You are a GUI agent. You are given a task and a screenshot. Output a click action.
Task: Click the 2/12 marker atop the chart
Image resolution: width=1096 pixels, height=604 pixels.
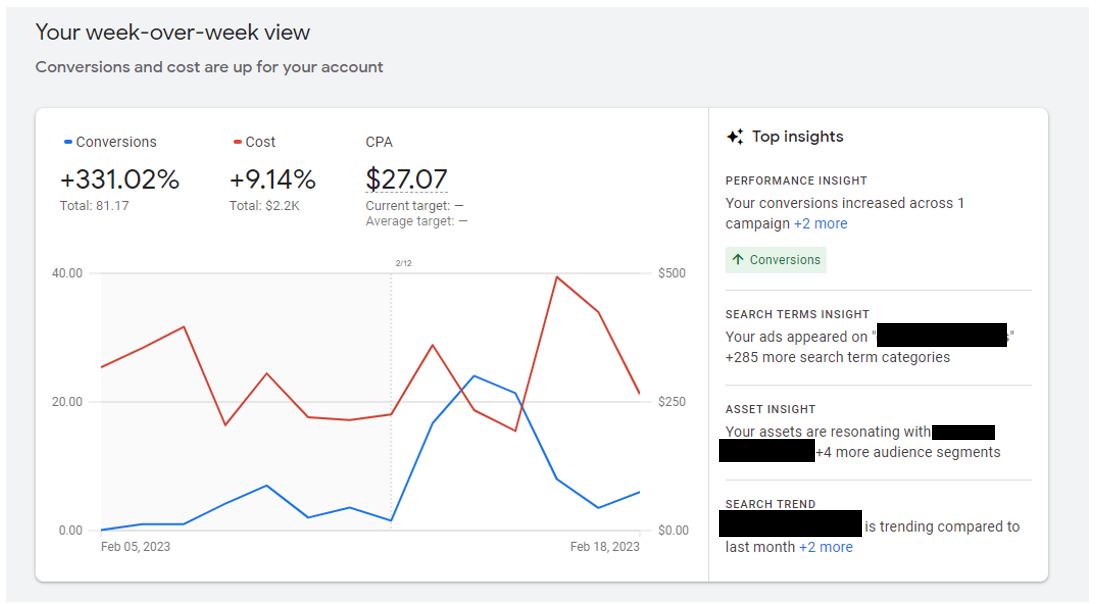tap(404, 263)
